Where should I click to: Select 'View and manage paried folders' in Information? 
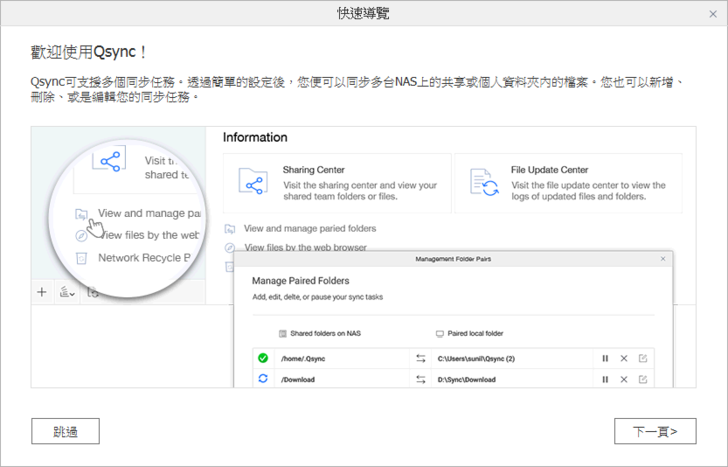pos(310,228)
